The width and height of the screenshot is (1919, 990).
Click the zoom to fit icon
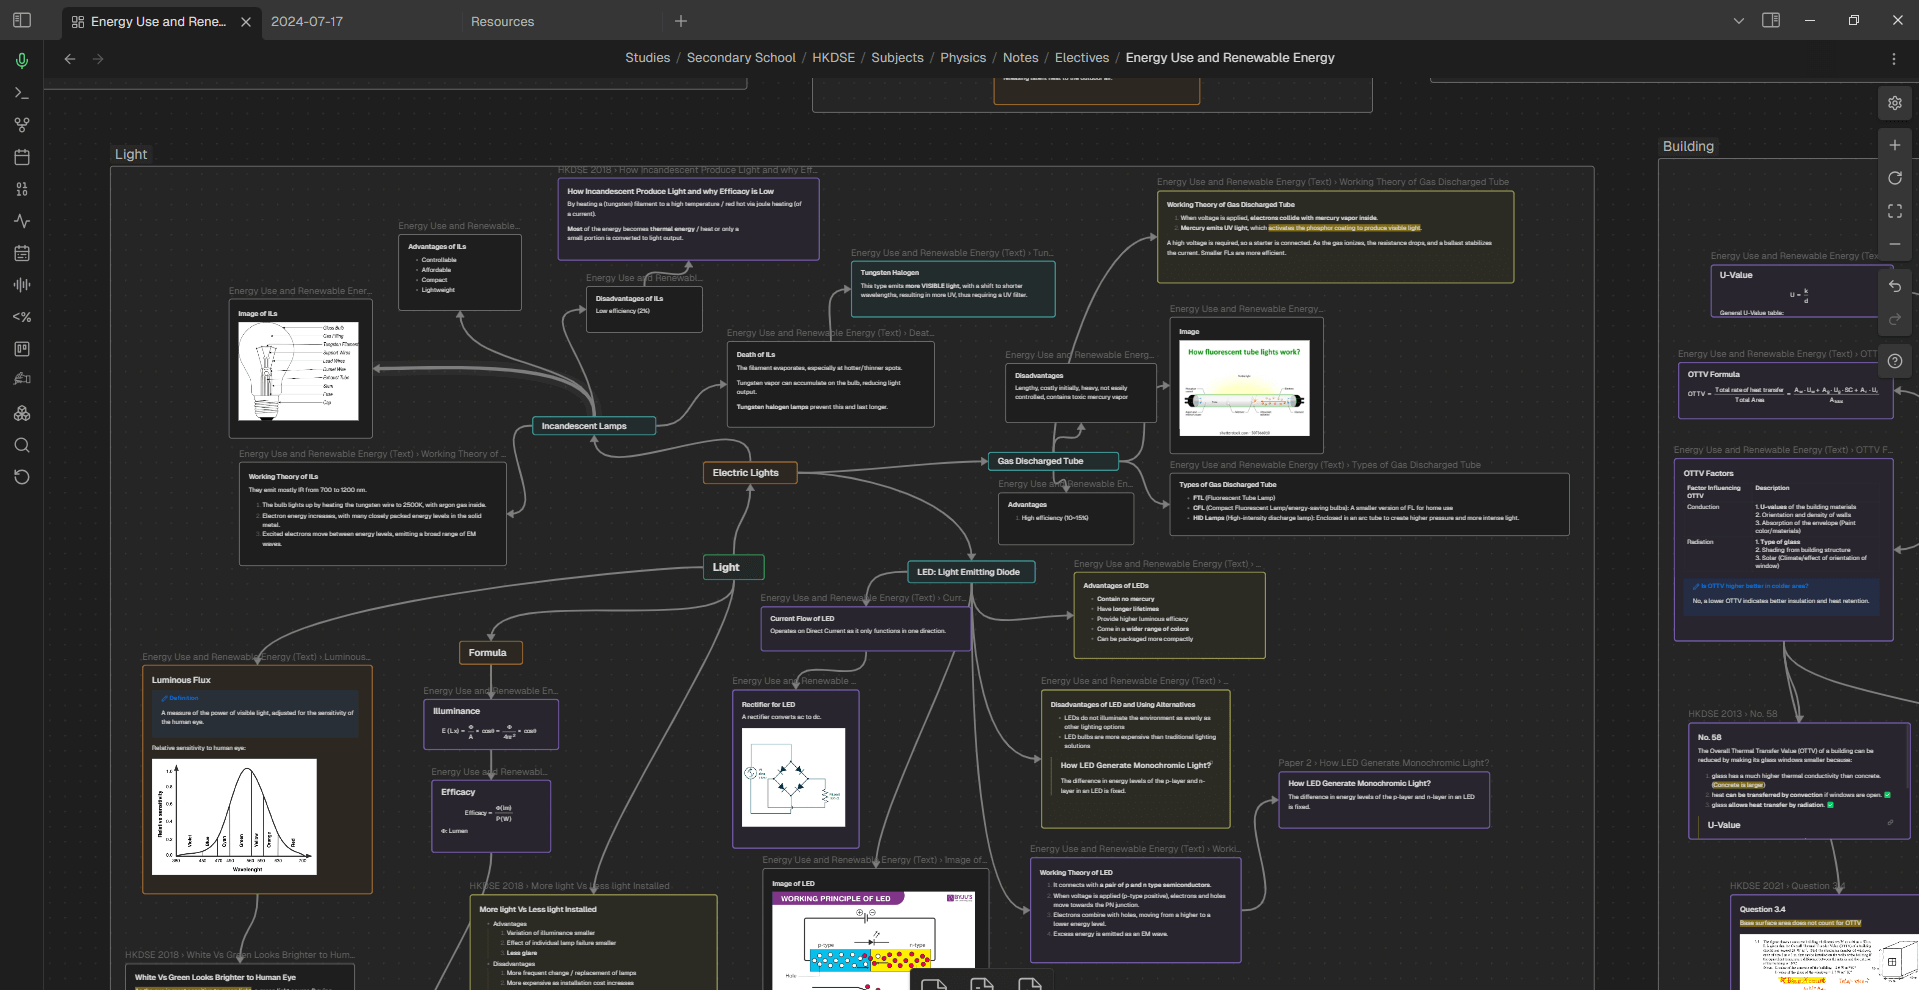pos(1895,211)
